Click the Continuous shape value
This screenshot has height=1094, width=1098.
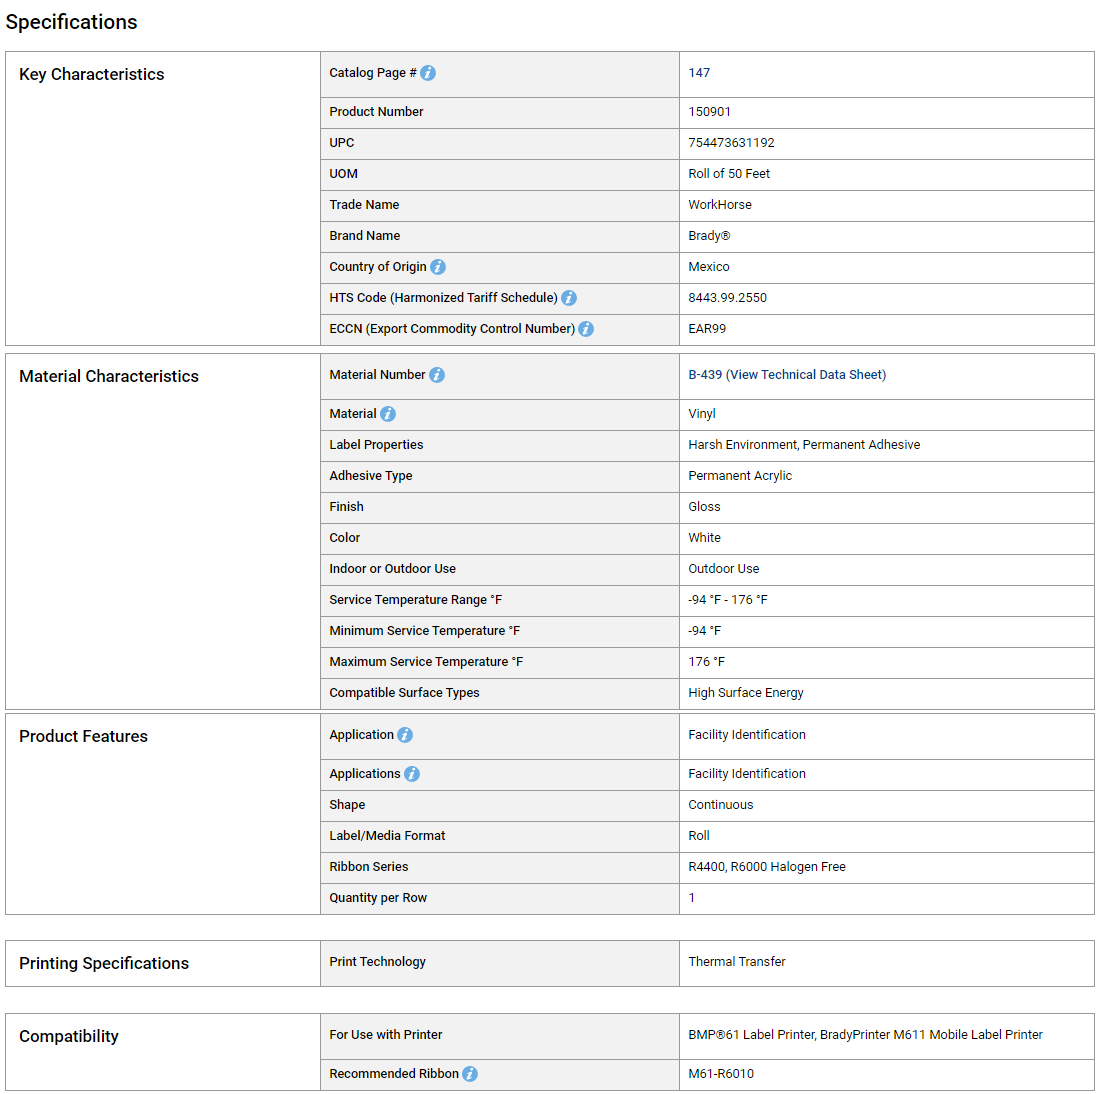pyautogui.click(x=721, y=805)
